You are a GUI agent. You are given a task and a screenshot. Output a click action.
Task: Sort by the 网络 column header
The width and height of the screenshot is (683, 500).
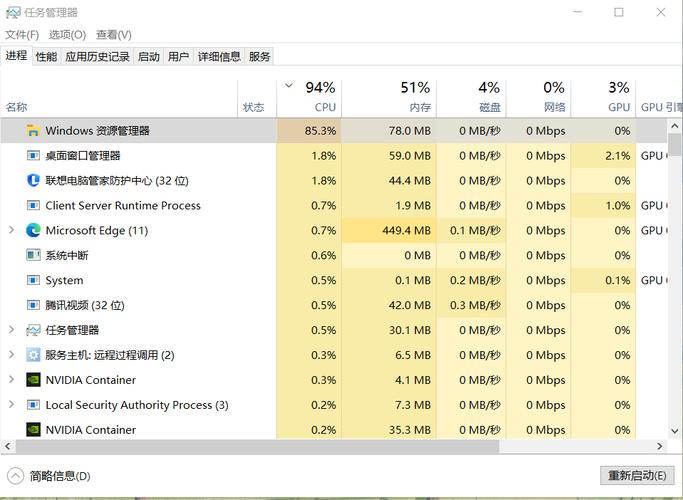point(538,98)
